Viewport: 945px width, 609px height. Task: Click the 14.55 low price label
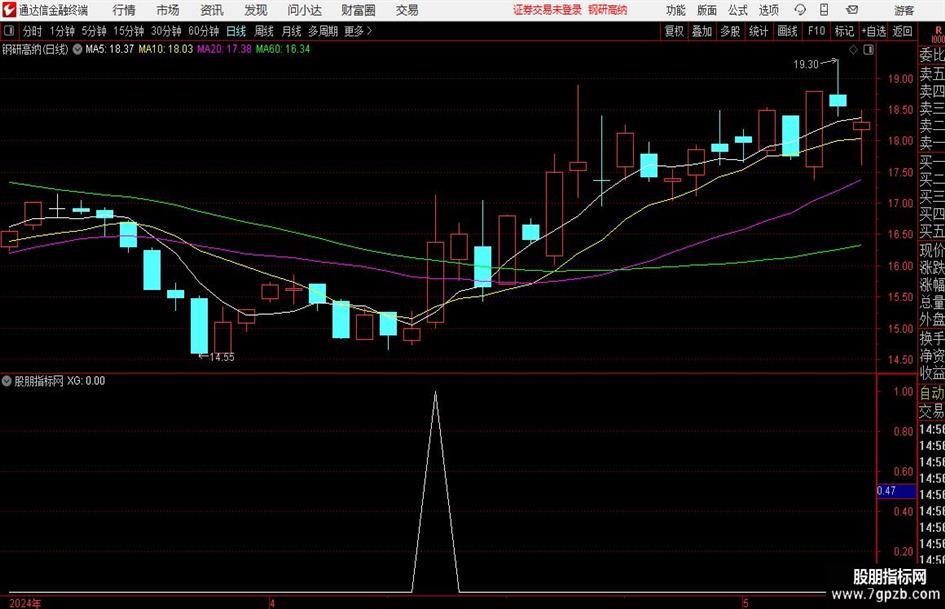tap(222, 357)
